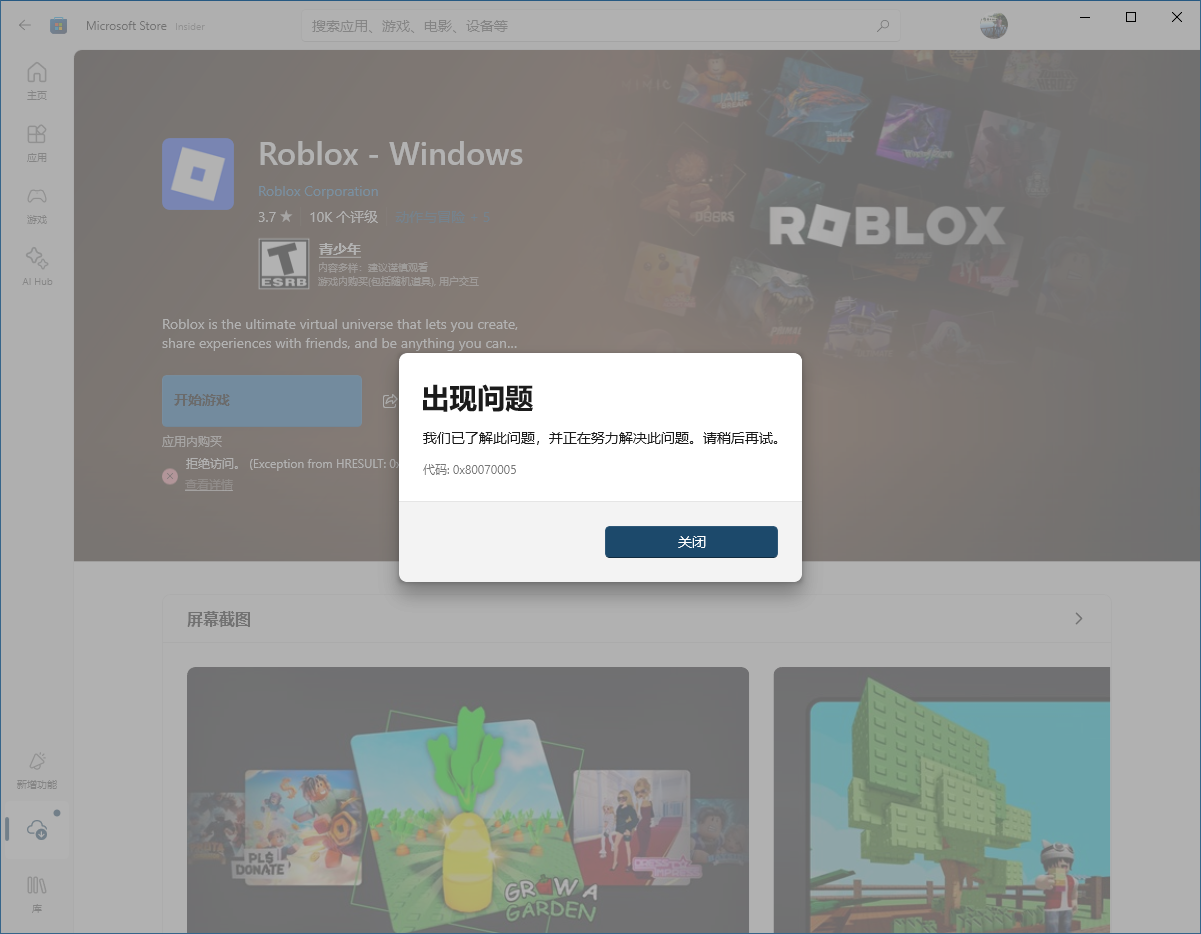The width and height of the screenshot is (1201, 934).
Task: Open the downloads cloud icon in sidebar
Action: tap(37, 829)
